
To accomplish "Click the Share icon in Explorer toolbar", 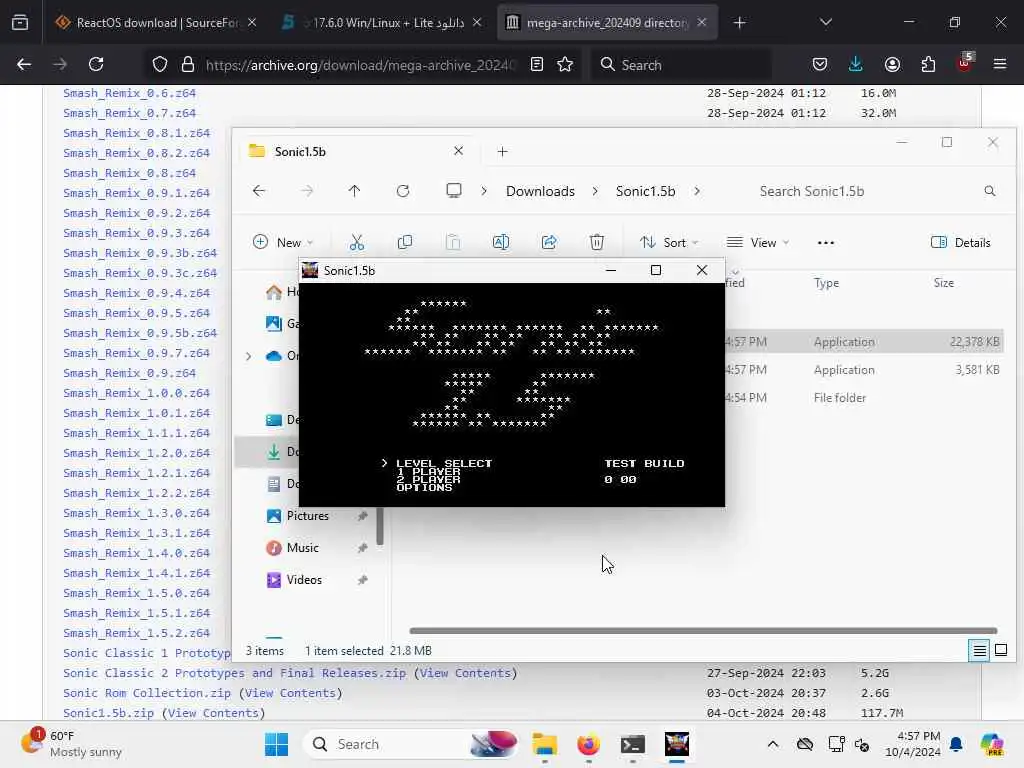I will pos(549,242).
